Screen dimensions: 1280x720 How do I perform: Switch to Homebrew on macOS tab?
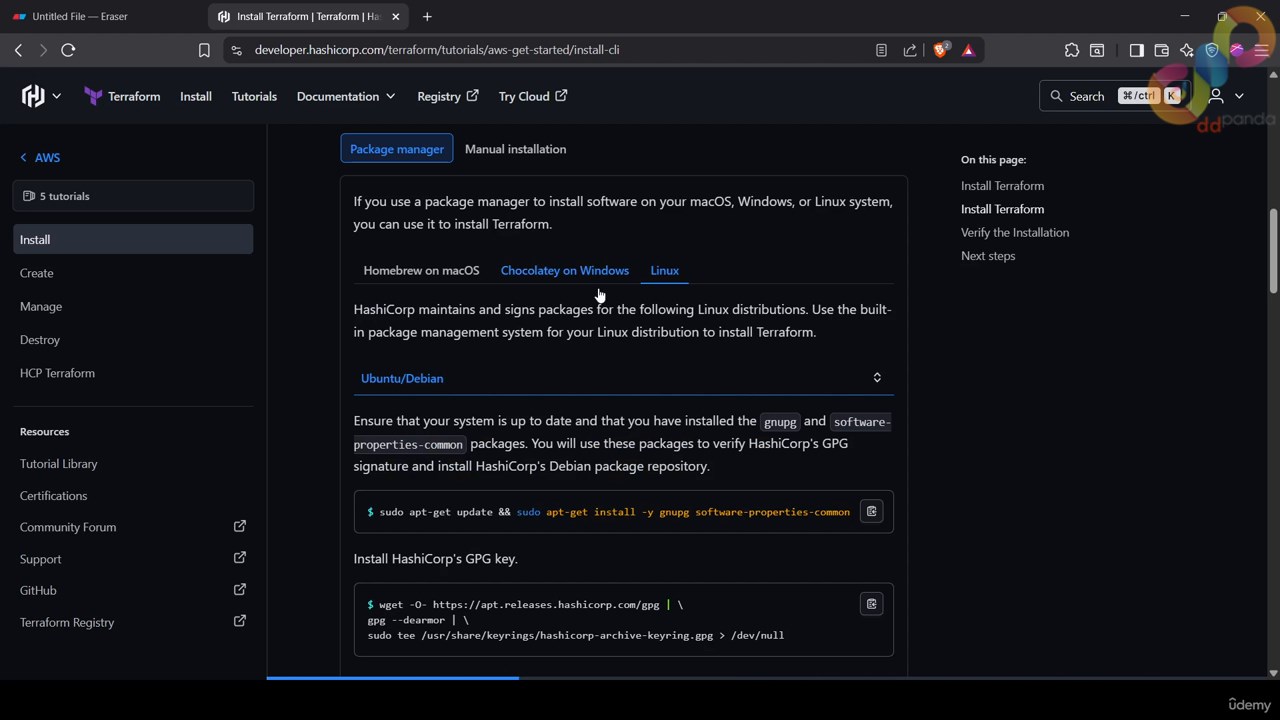[x=421, y=271]
